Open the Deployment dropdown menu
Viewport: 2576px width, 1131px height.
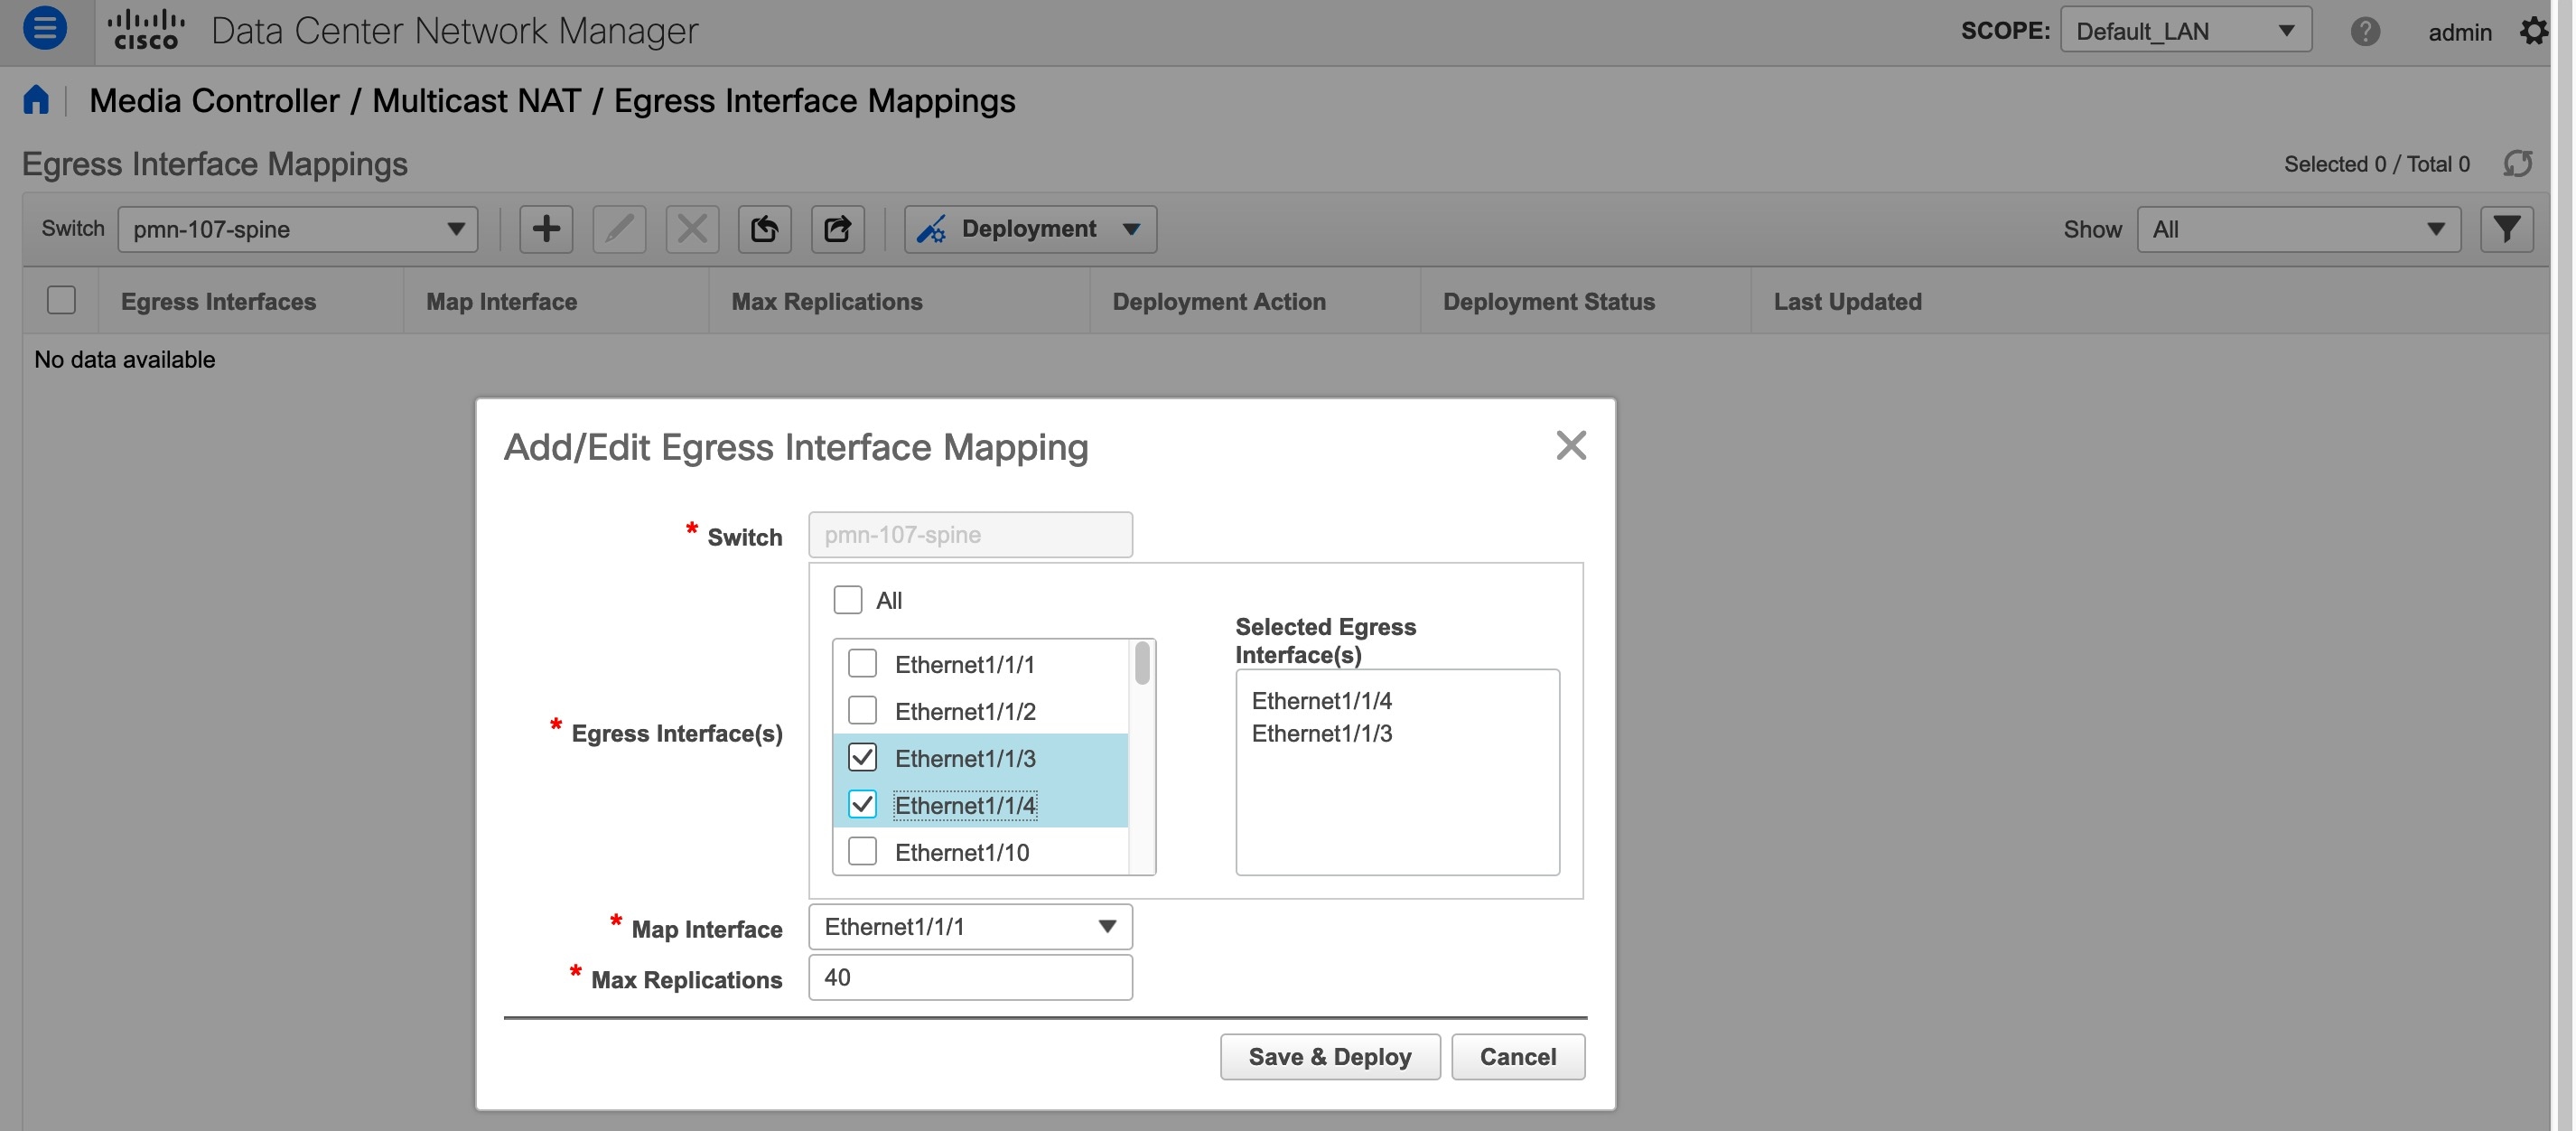pyautogui.click(x=1031, y=229)
